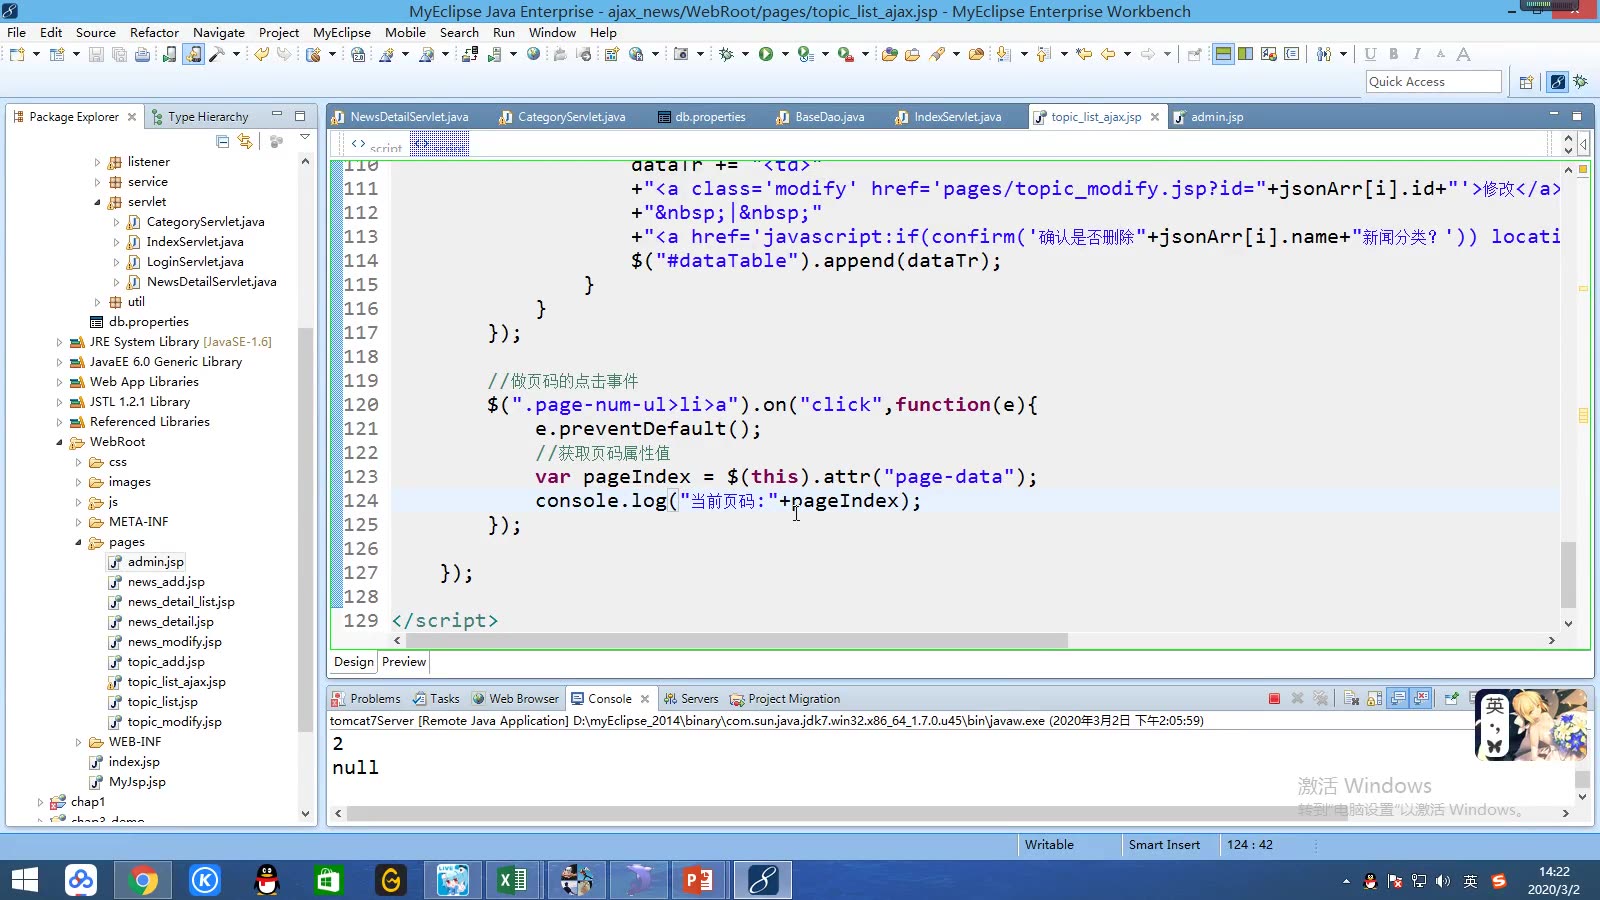Image resolution: width=1600 pixels, height=900 pixels.
Task: Open the PowerPoint icon in the taskbar
Action: pyautogui.click(x=699, y=880)
